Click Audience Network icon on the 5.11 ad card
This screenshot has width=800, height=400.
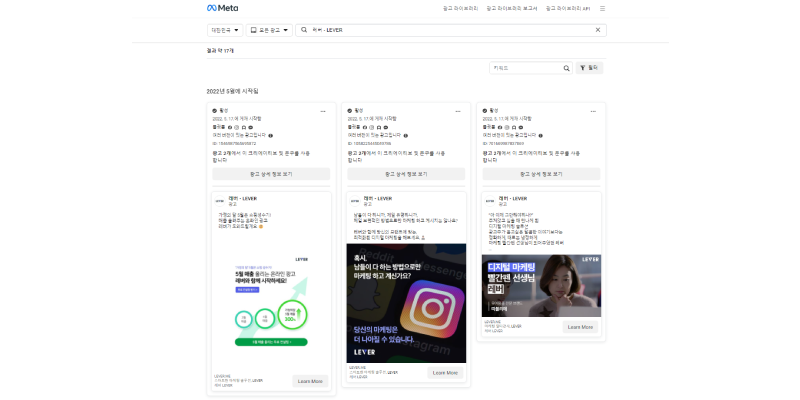click(x=514, y=128)
